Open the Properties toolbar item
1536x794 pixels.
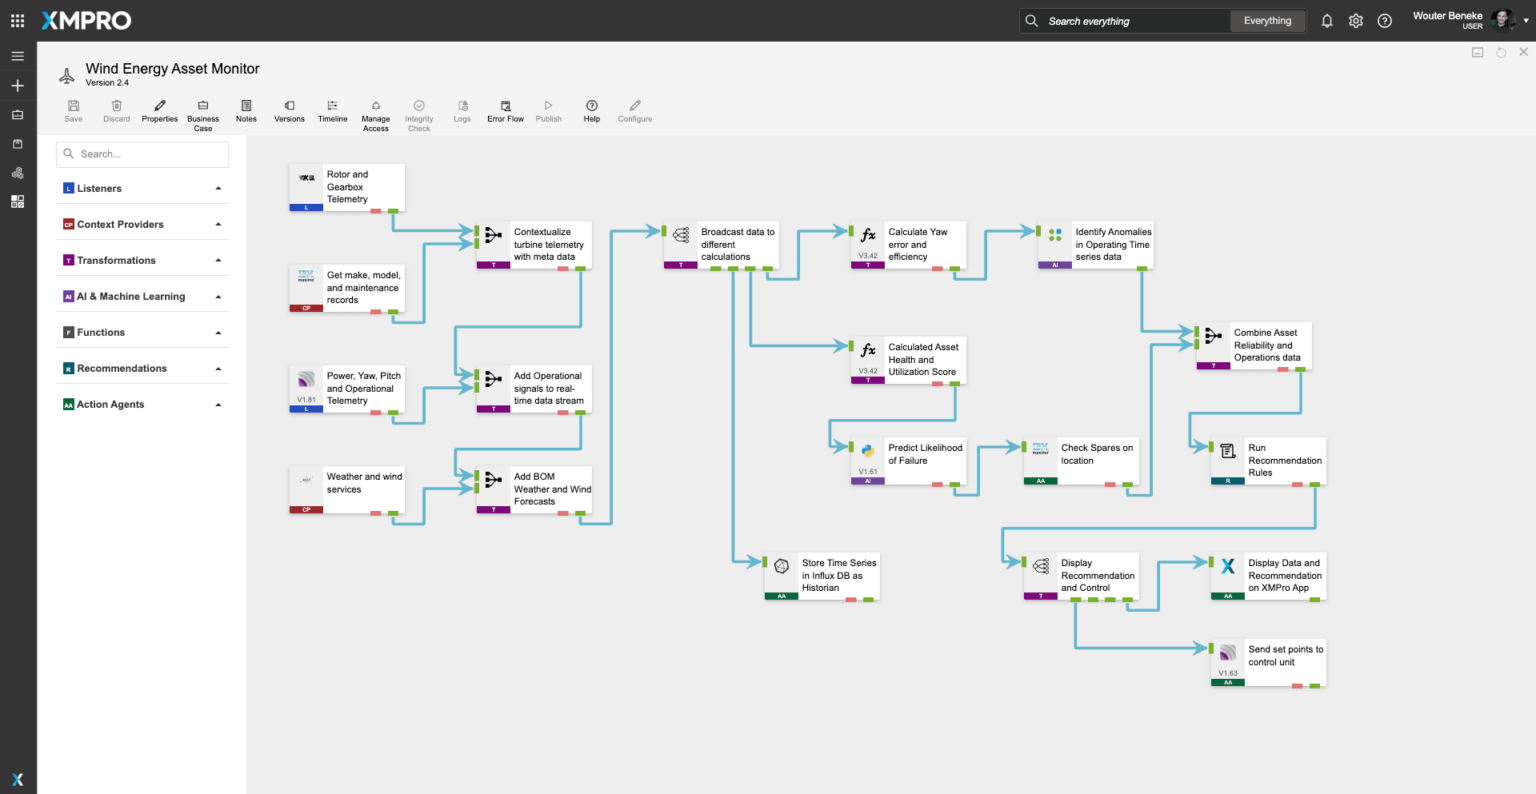click(159, 110)
